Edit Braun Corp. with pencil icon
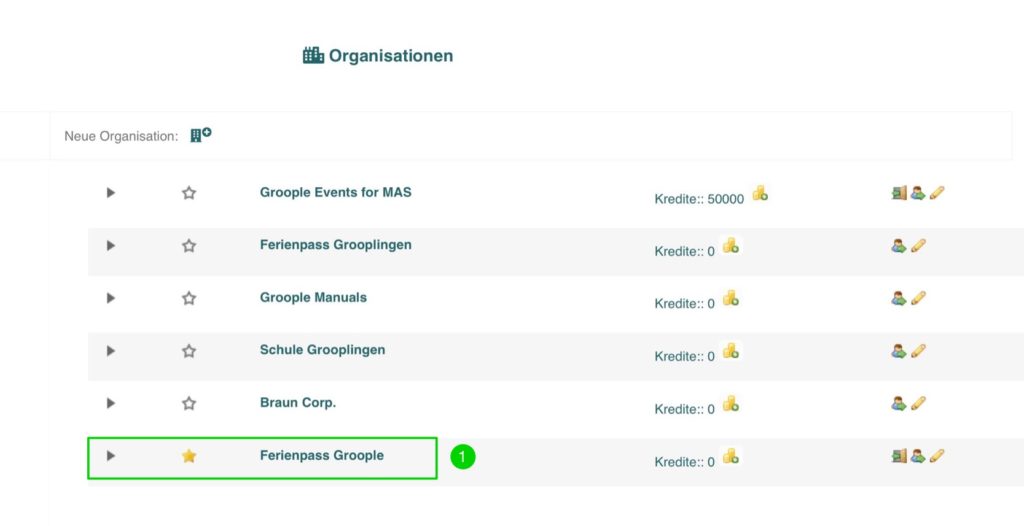 pos(919,403)
